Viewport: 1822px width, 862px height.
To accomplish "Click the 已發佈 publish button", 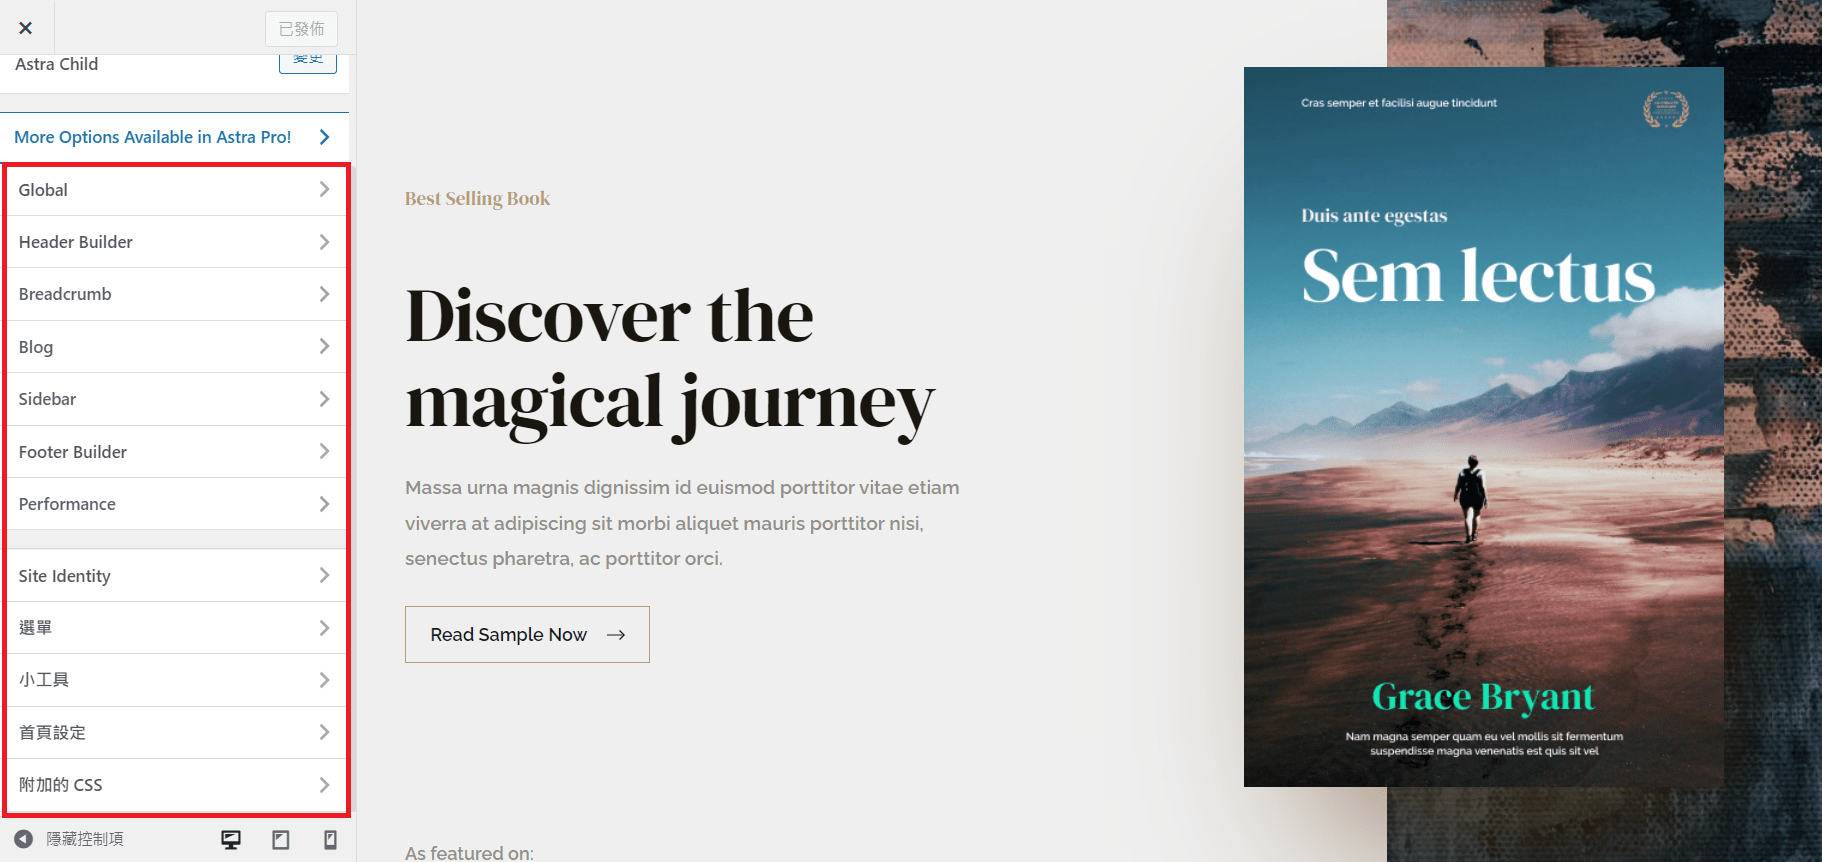I will point(301,29).
